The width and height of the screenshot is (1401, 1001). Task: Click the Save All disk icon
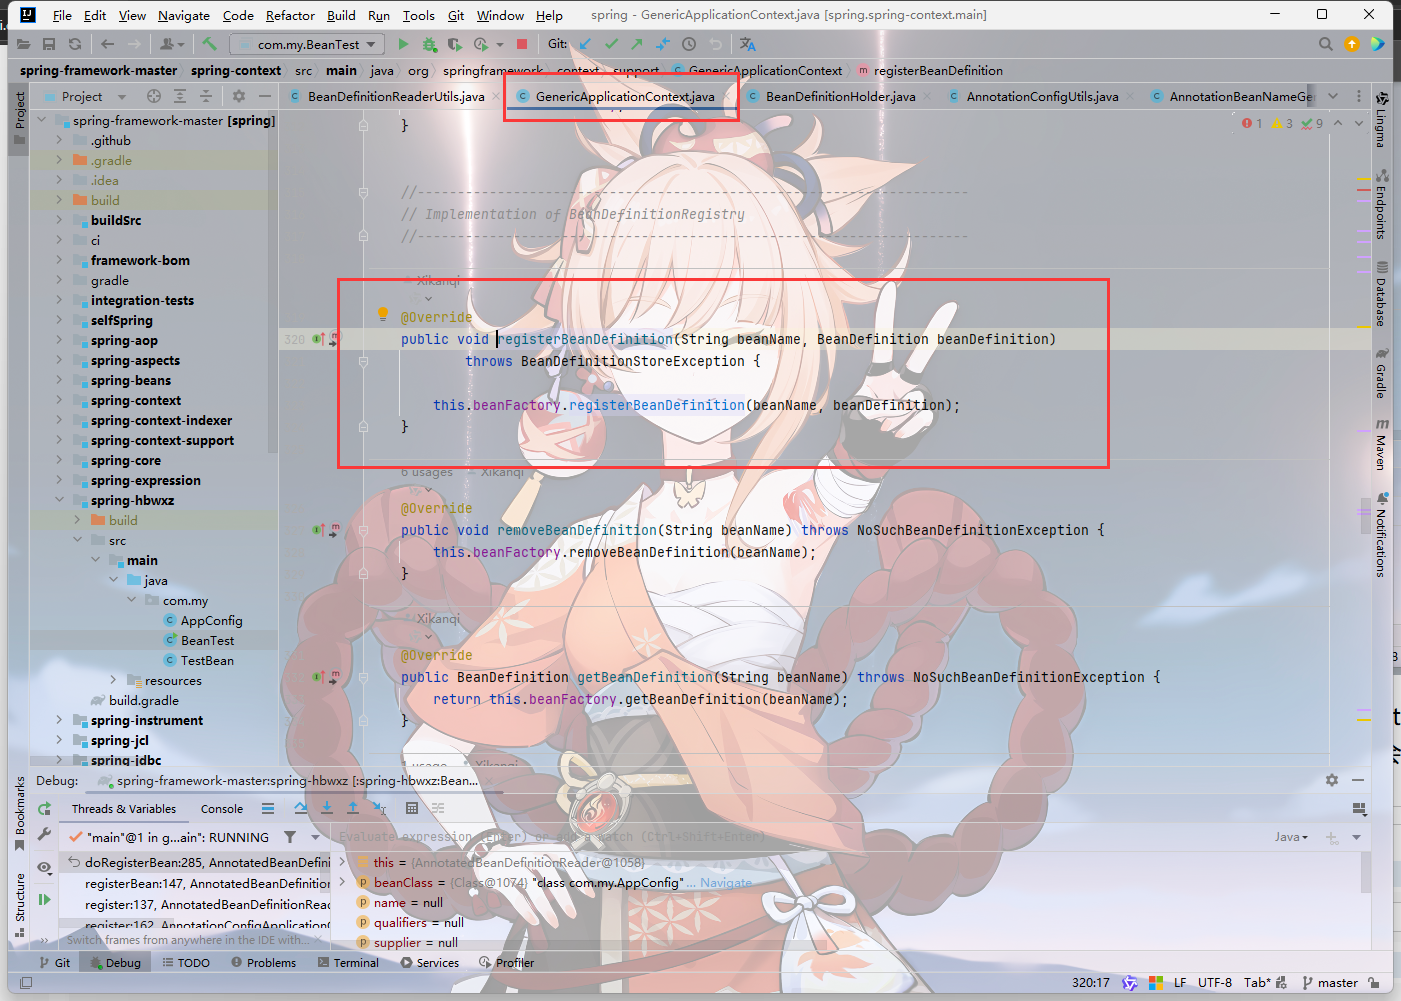(x=49, y=44)
